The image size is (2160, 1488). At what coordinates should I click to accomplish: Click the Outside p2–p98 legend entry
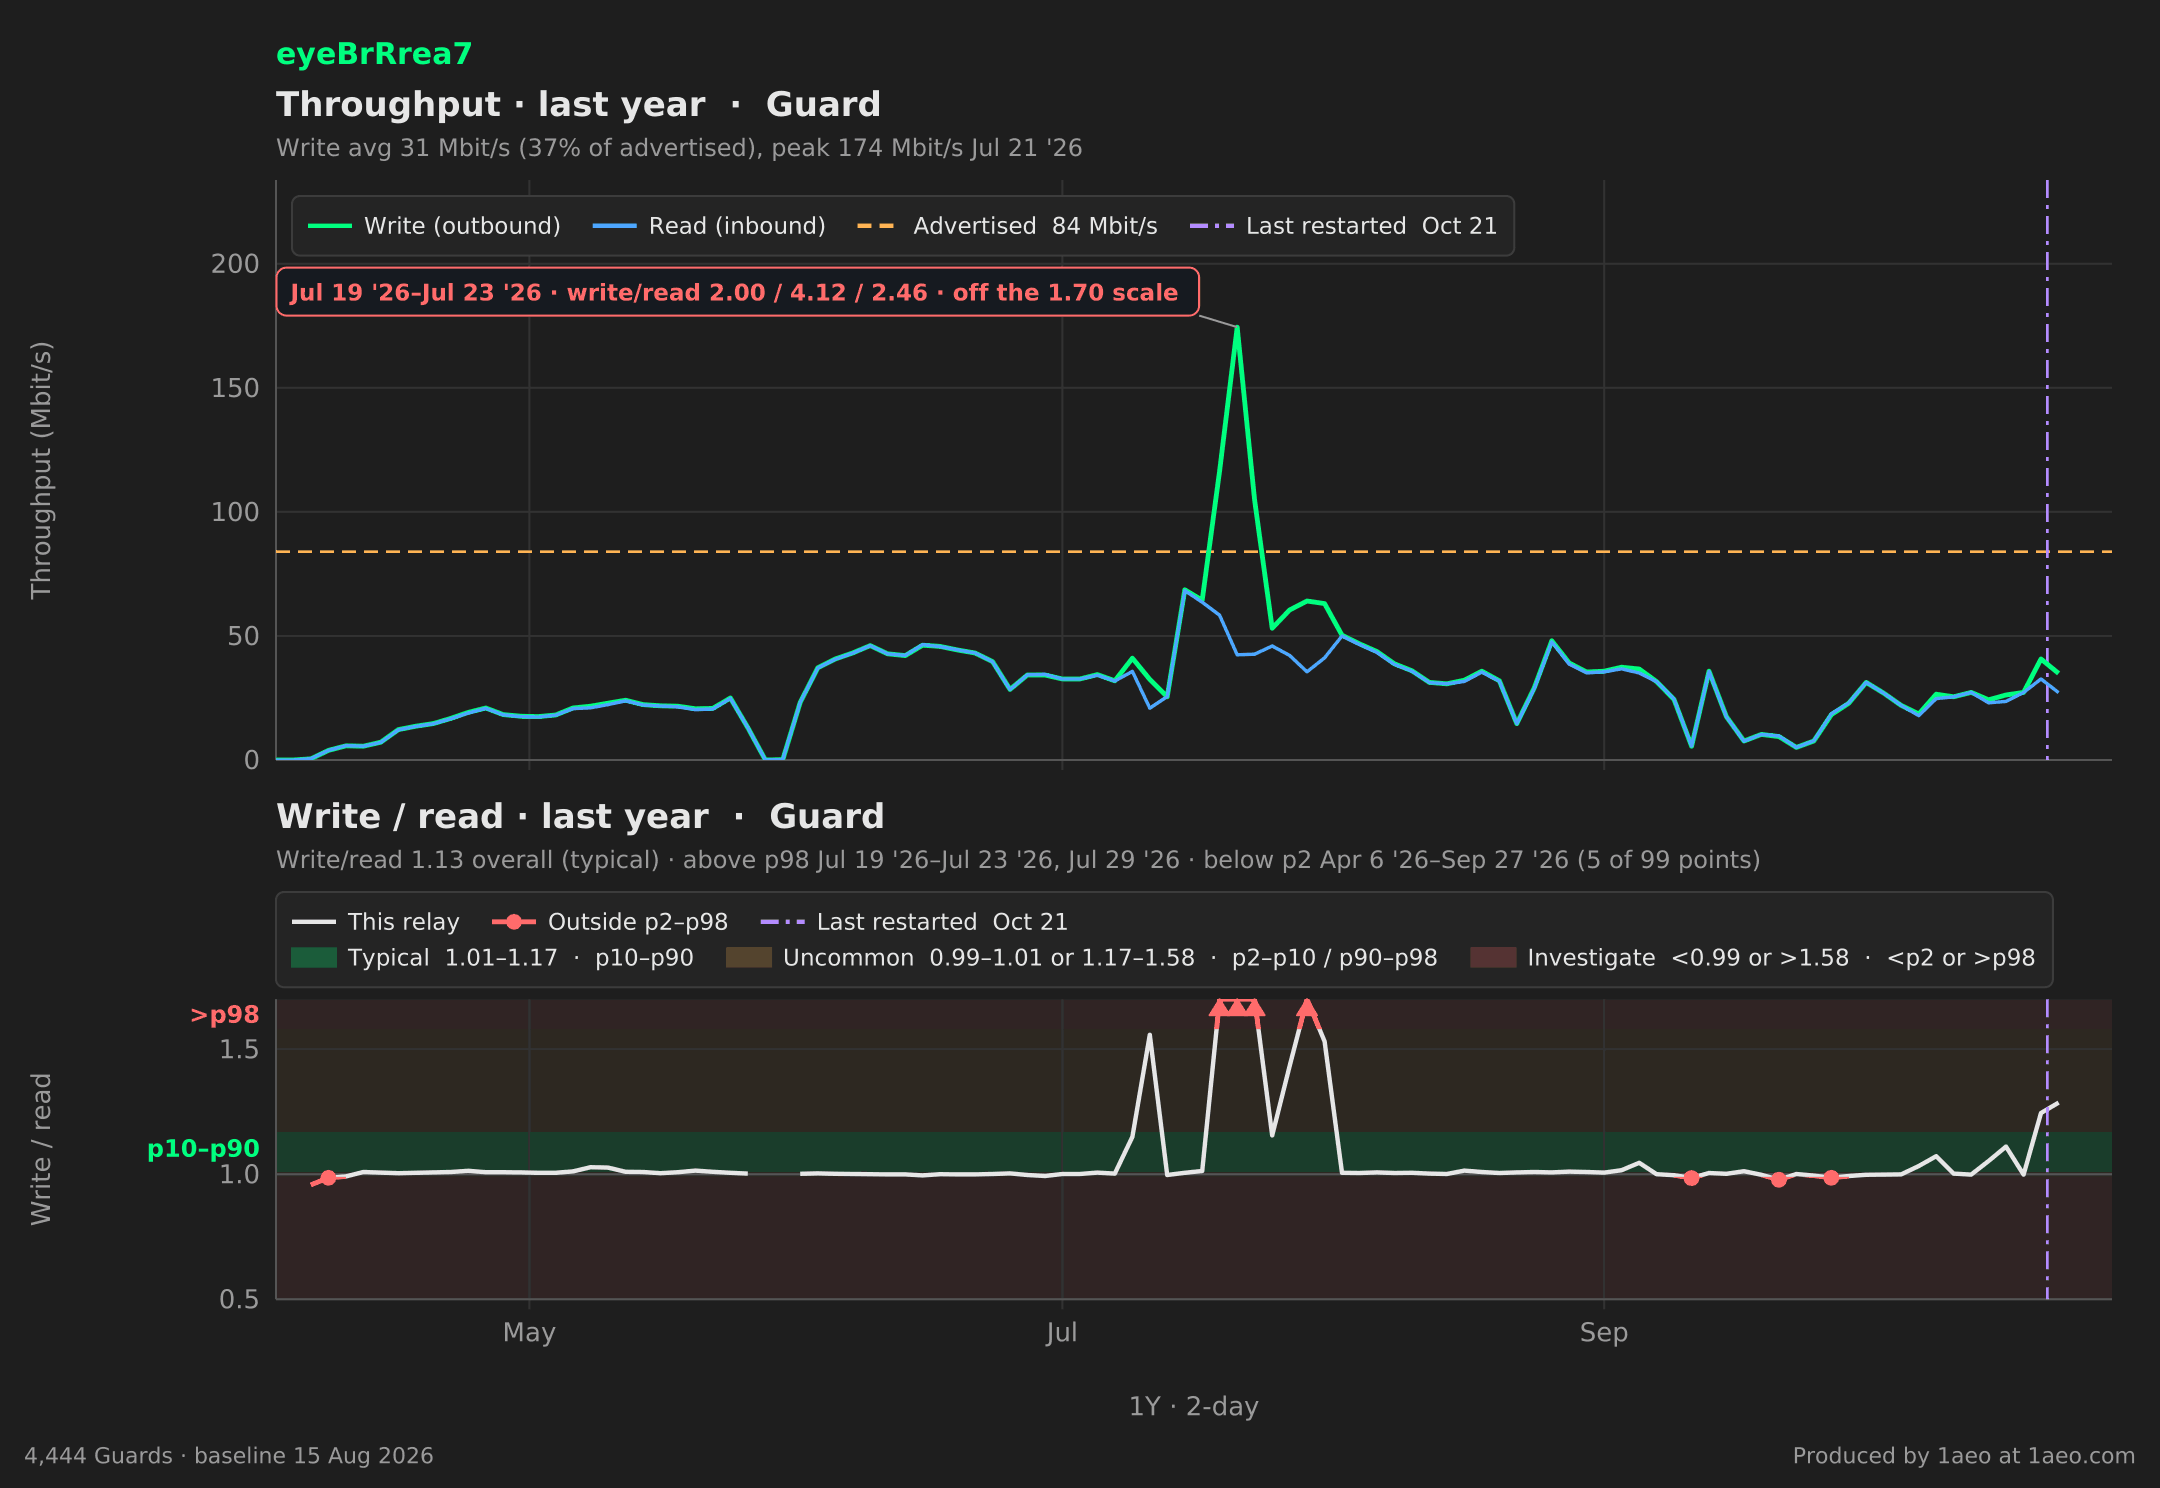click(x=610, y=922)
